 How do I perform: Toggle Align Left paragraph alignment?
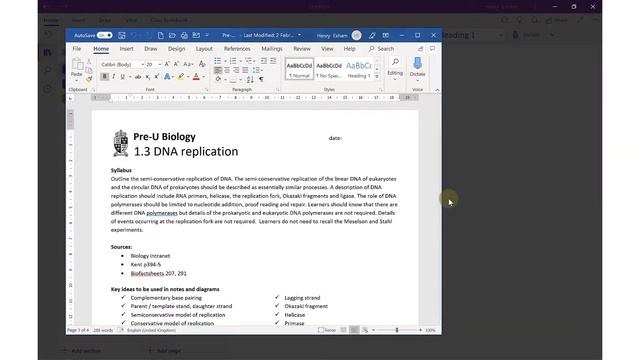pyautogui.click(x=218, y=70)
